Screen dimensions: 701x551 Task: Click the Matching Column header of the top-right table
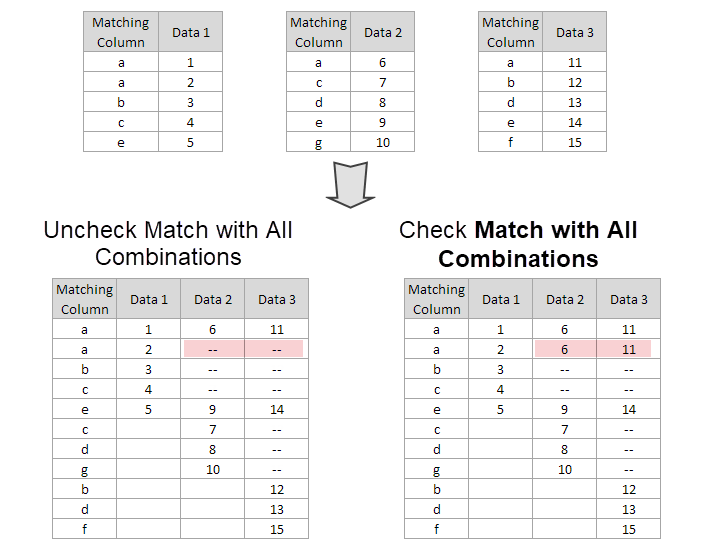pos(511,32)
